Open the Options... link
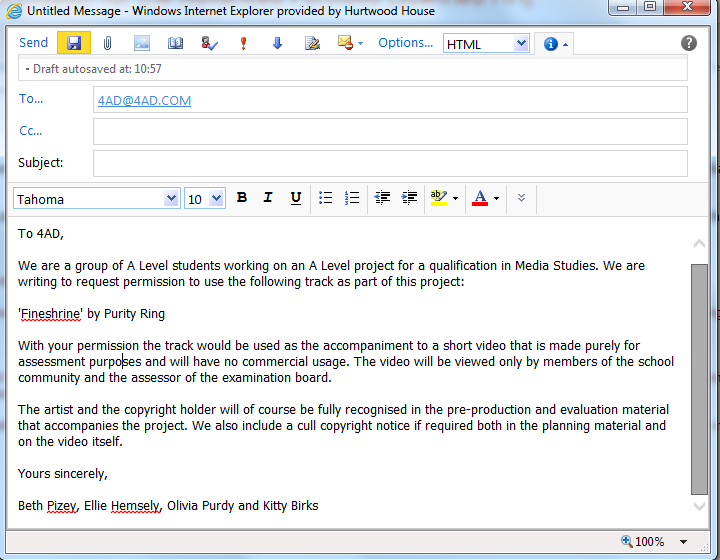 pos(405,43)
